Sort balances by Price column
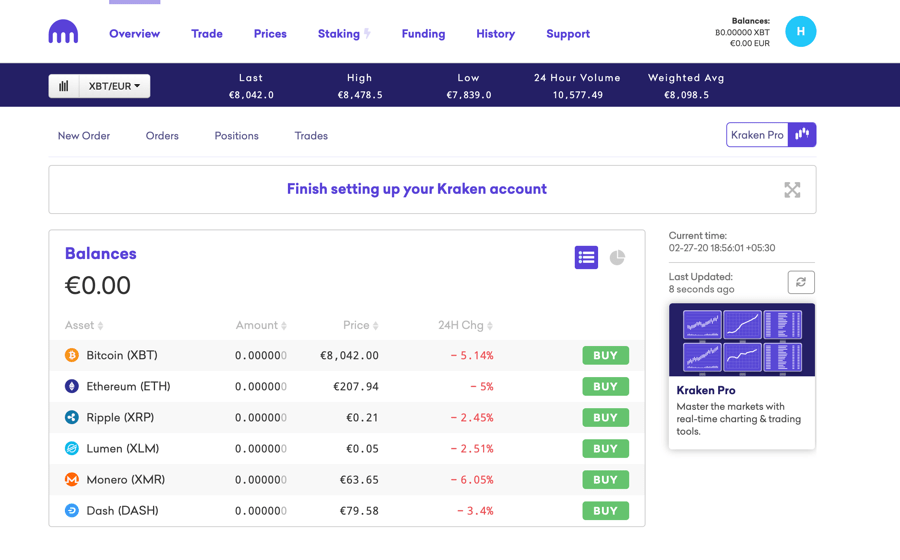The height and width of the screenshot is (560, 900). pyautogui.click(x=361, y=326)
